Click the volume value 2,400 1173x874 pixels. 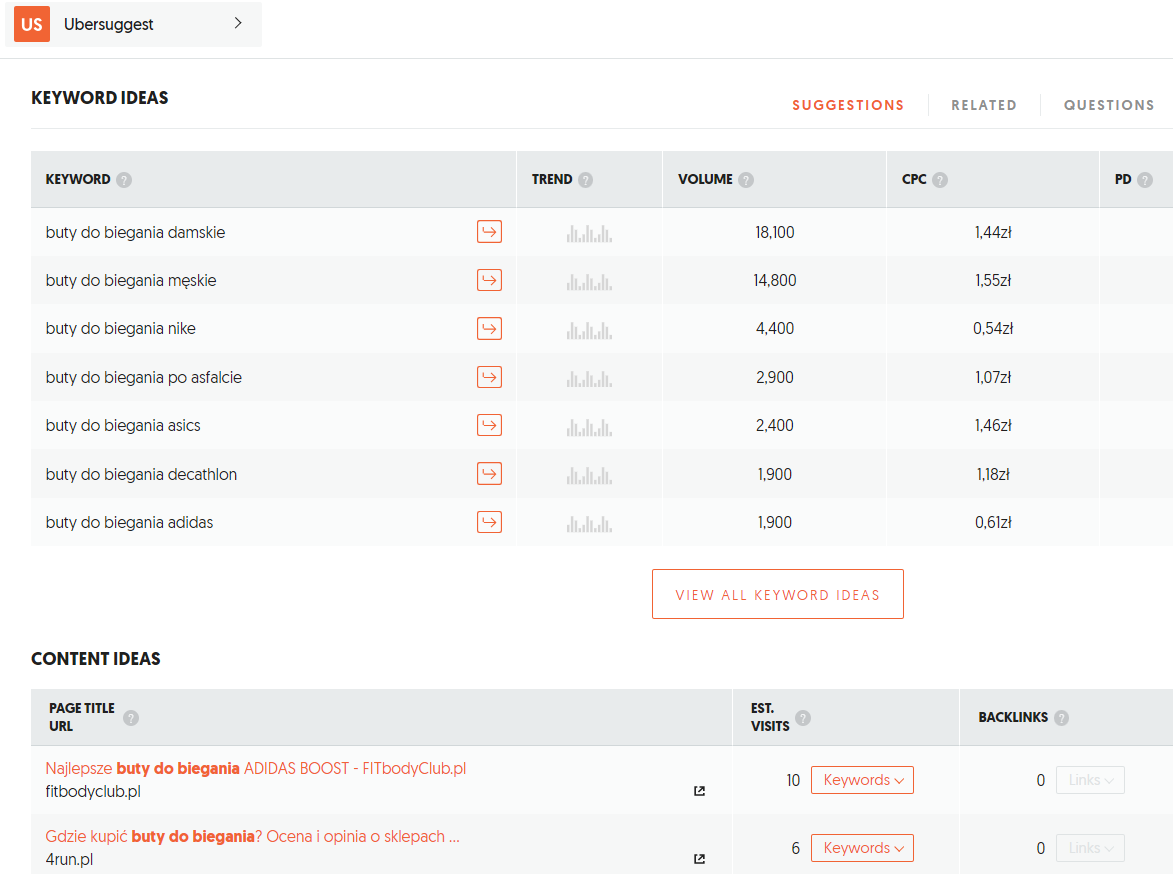coord(775,426)
